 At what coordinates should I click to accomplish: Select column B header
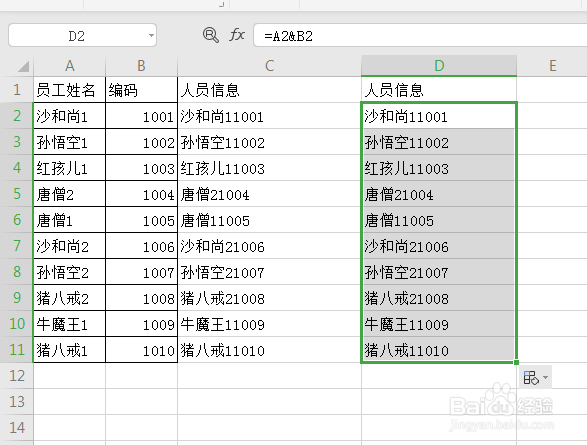[x=142, y=66]
